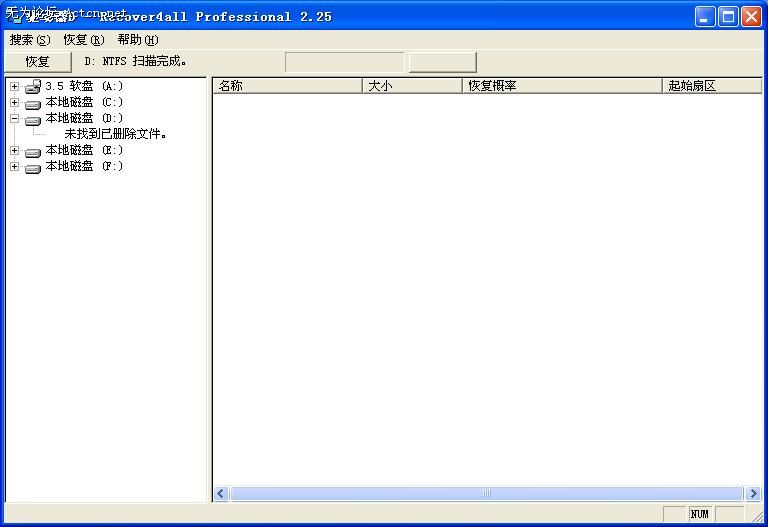Click the NUM status bar indicator
The image size is (768, 527).
pyautogui.click(x=700, y=514)
